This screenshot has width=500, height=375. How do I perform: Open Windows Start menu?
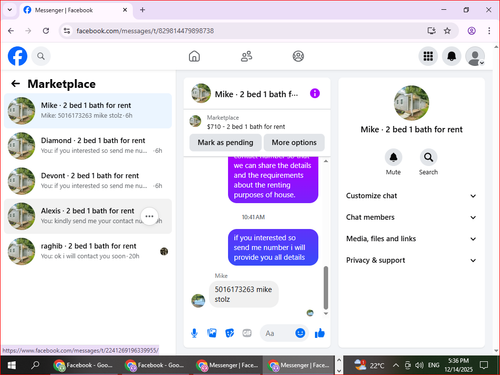pos(11,365)
